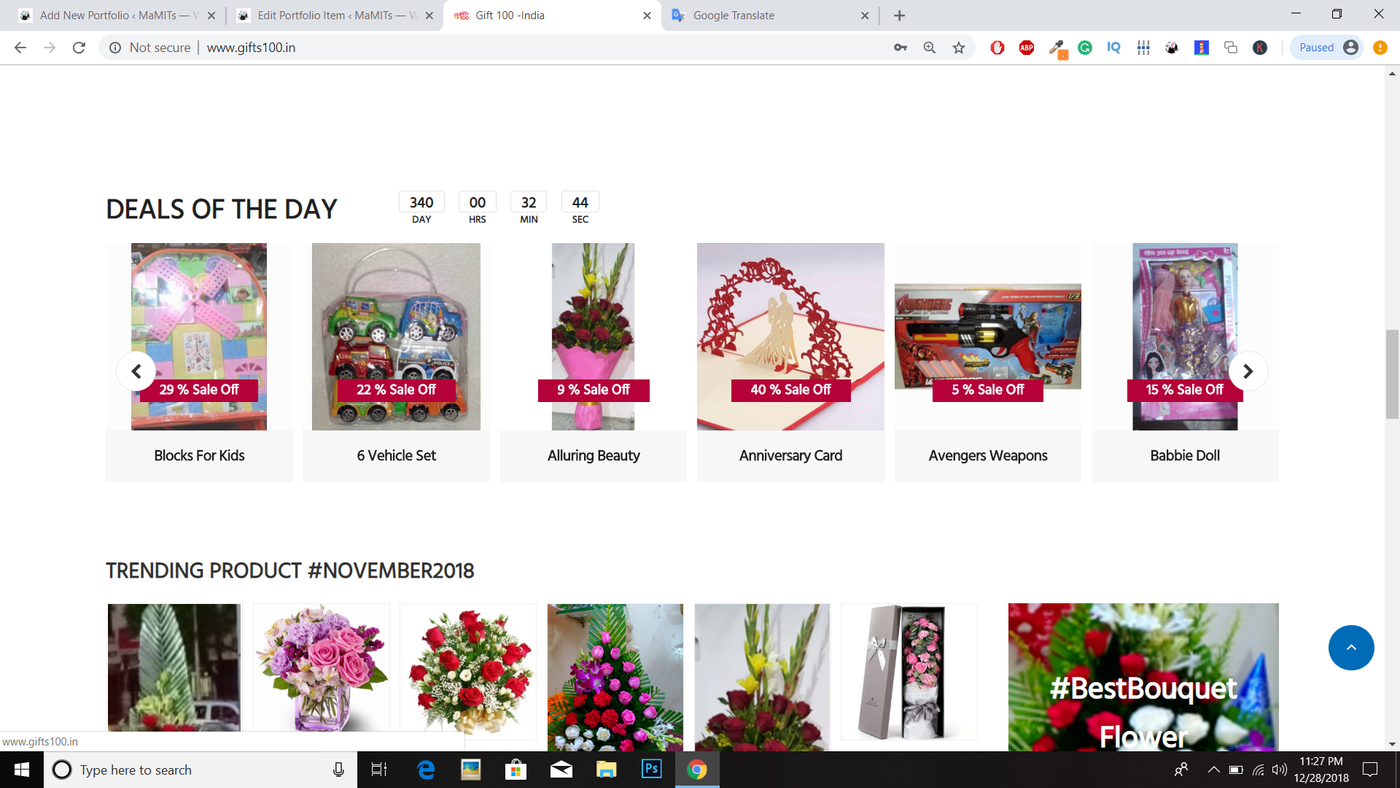Open the Paused profile menu
Screen dimensions: 1400x788
1328,47
